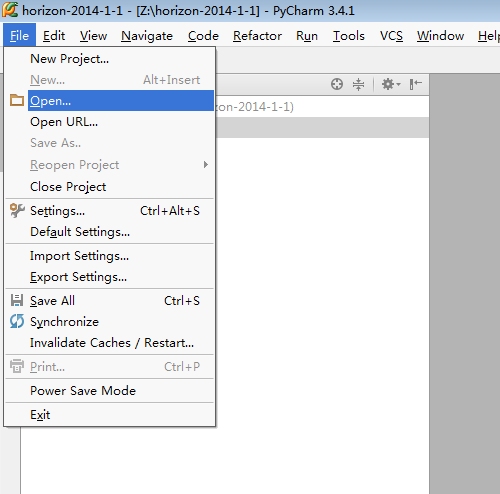Screen dimensions: 500x494
Task: Click the disabled New... Alt+Insert entry
Action: (x=109, y=80)
